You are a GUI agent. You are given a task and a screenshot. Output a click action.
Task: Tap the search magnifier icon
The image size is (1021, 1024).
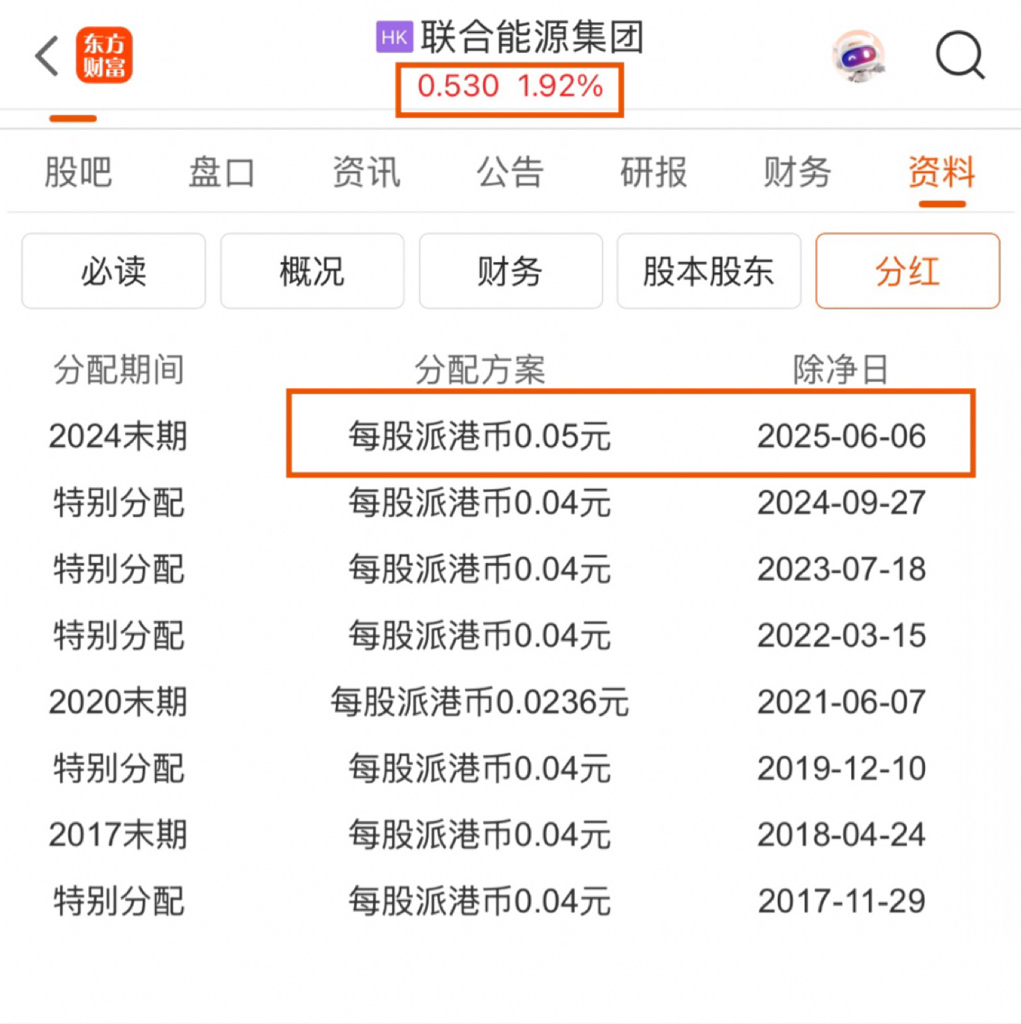pyautogui.click(x=960, y=56)
